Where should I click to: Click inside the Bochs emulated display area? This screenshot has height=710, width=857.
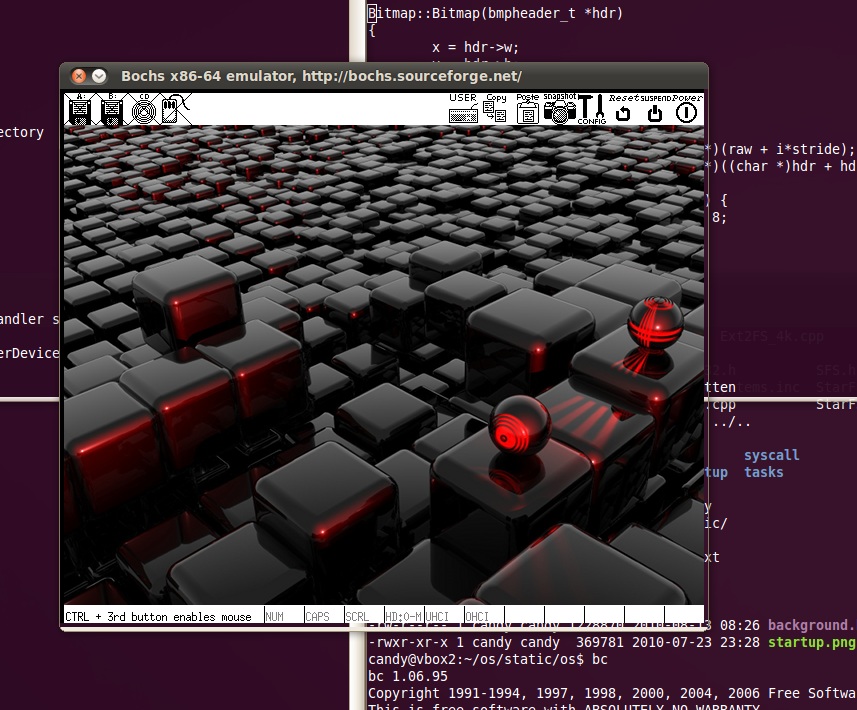click(x=384, y=365)
